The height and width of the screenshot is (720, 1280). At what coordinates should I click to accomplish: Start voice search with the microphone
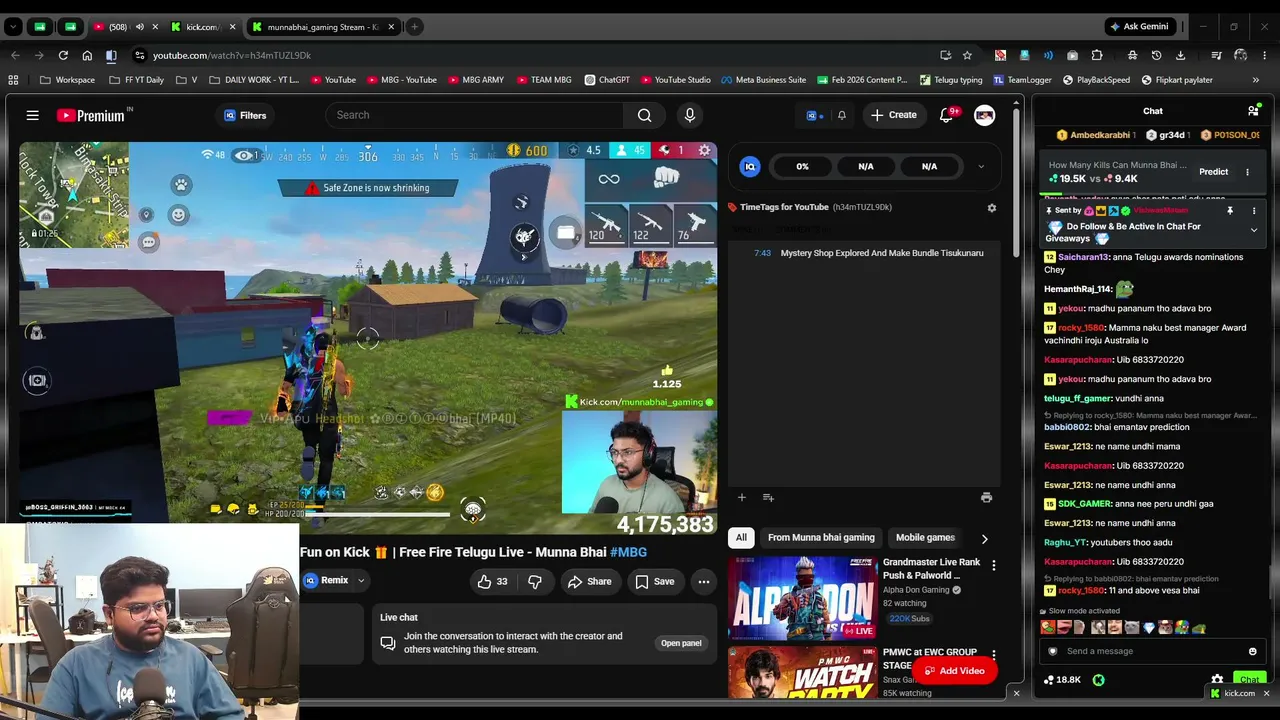coord(689,115)
